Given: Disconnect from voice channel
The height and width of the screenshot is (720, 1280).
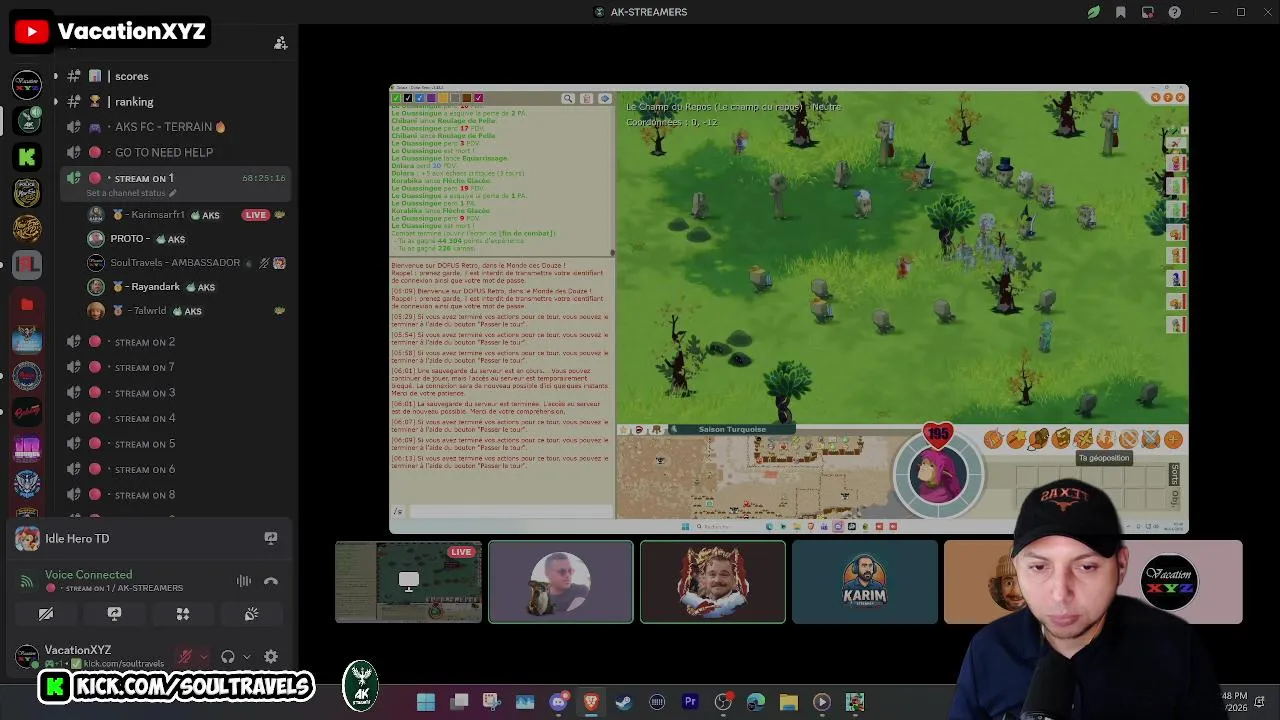Looking at the screenshot, I should [270, 581].
